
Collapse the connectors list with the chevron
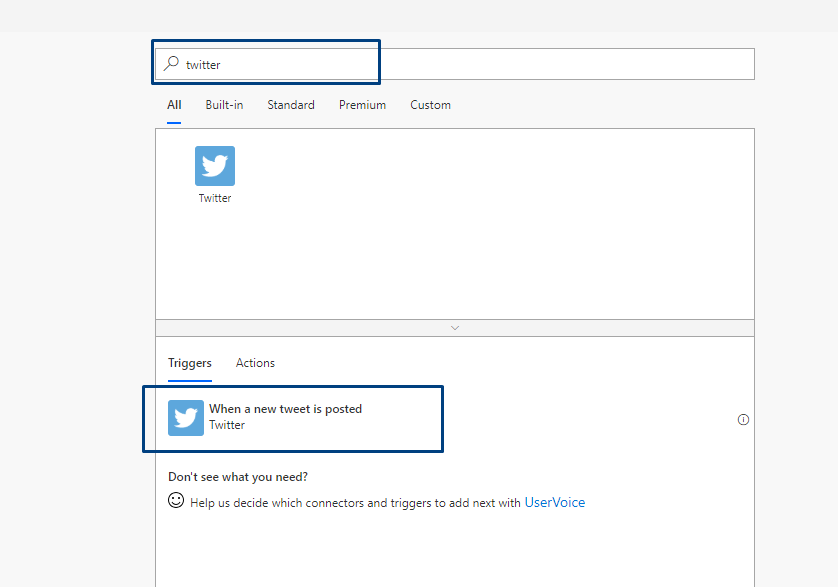[455, 328]
